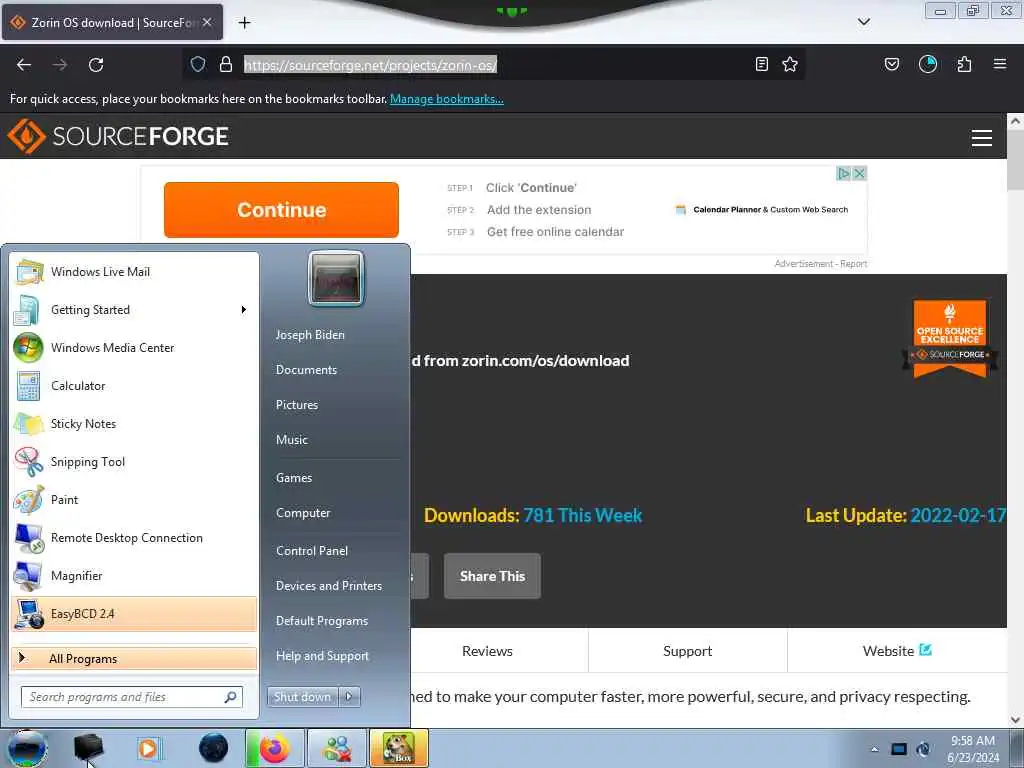The height and width of the screenshot is (768, 1024).
Task: Click the SourceForge logo
Action: [x=118, y=136]
